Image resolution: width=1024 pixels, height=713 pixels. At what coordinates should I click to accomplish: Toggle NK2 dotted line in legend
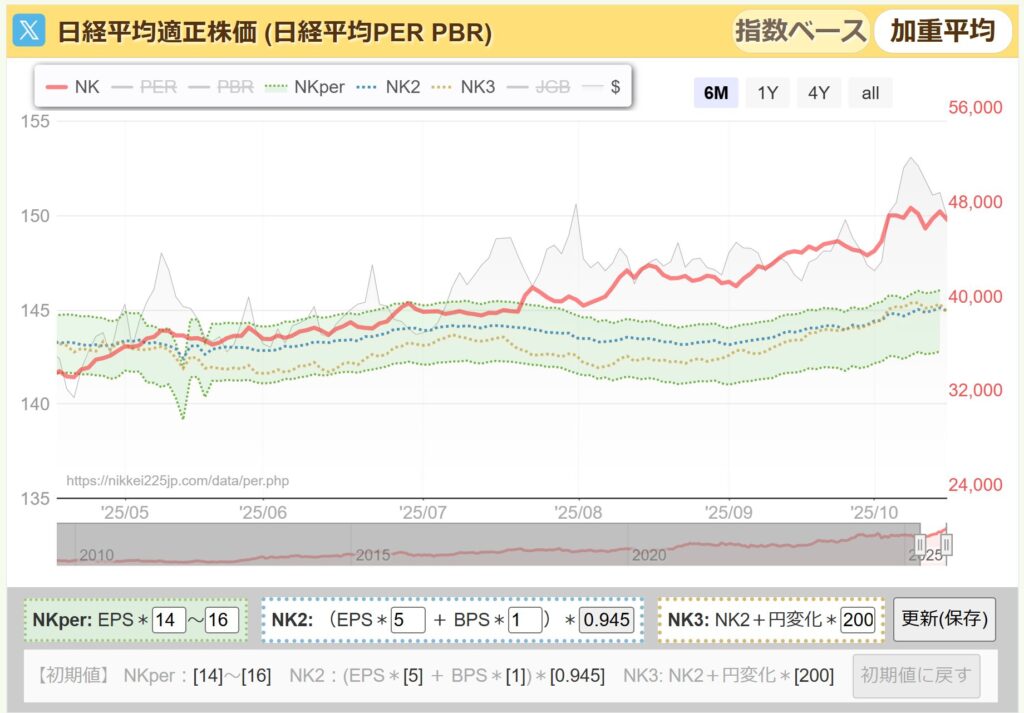click(389, 87)
